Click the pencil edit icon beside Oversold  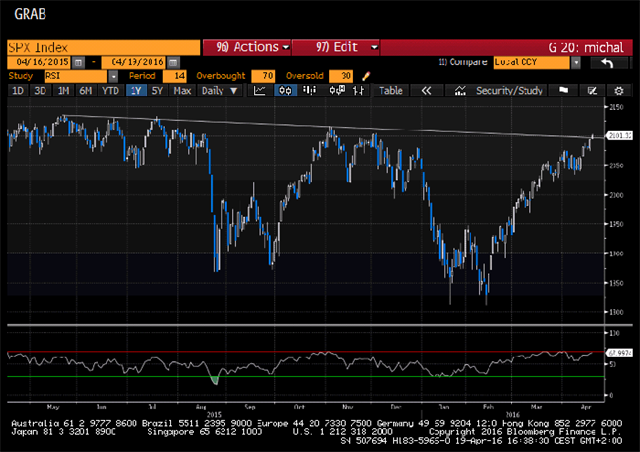coord(366,76)
